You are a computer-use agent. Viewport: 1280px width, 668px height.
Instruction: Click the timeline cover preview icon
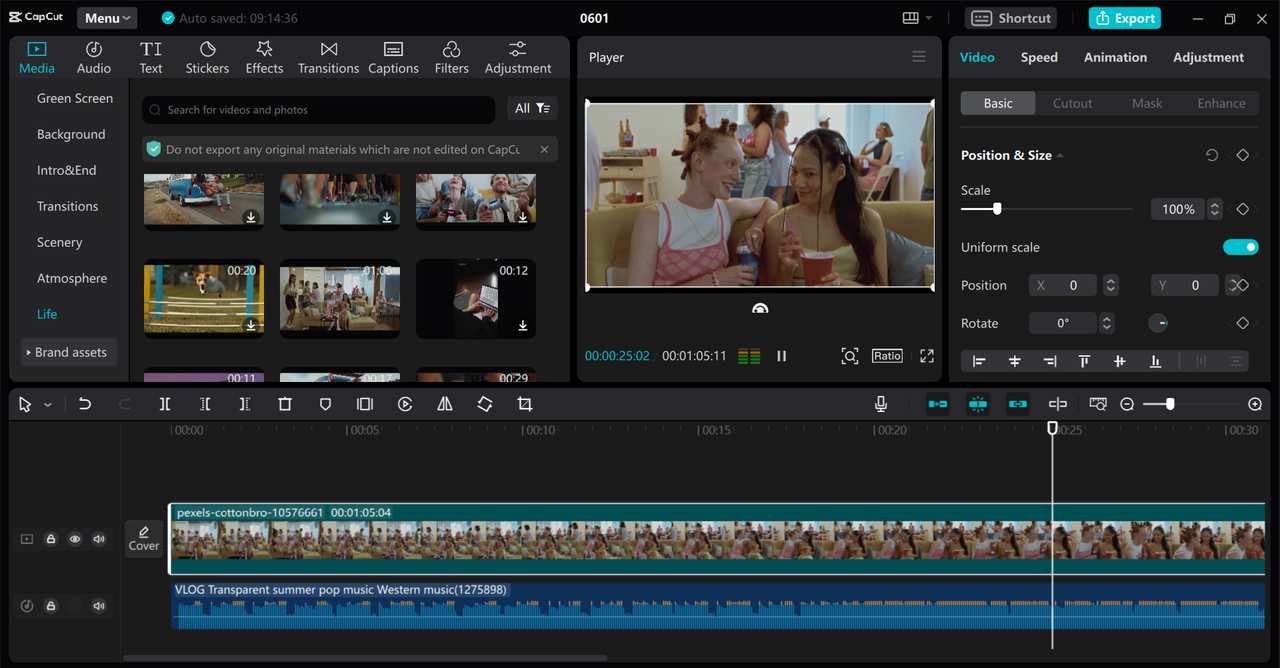pyautogui.click(x=1098, y=404)
